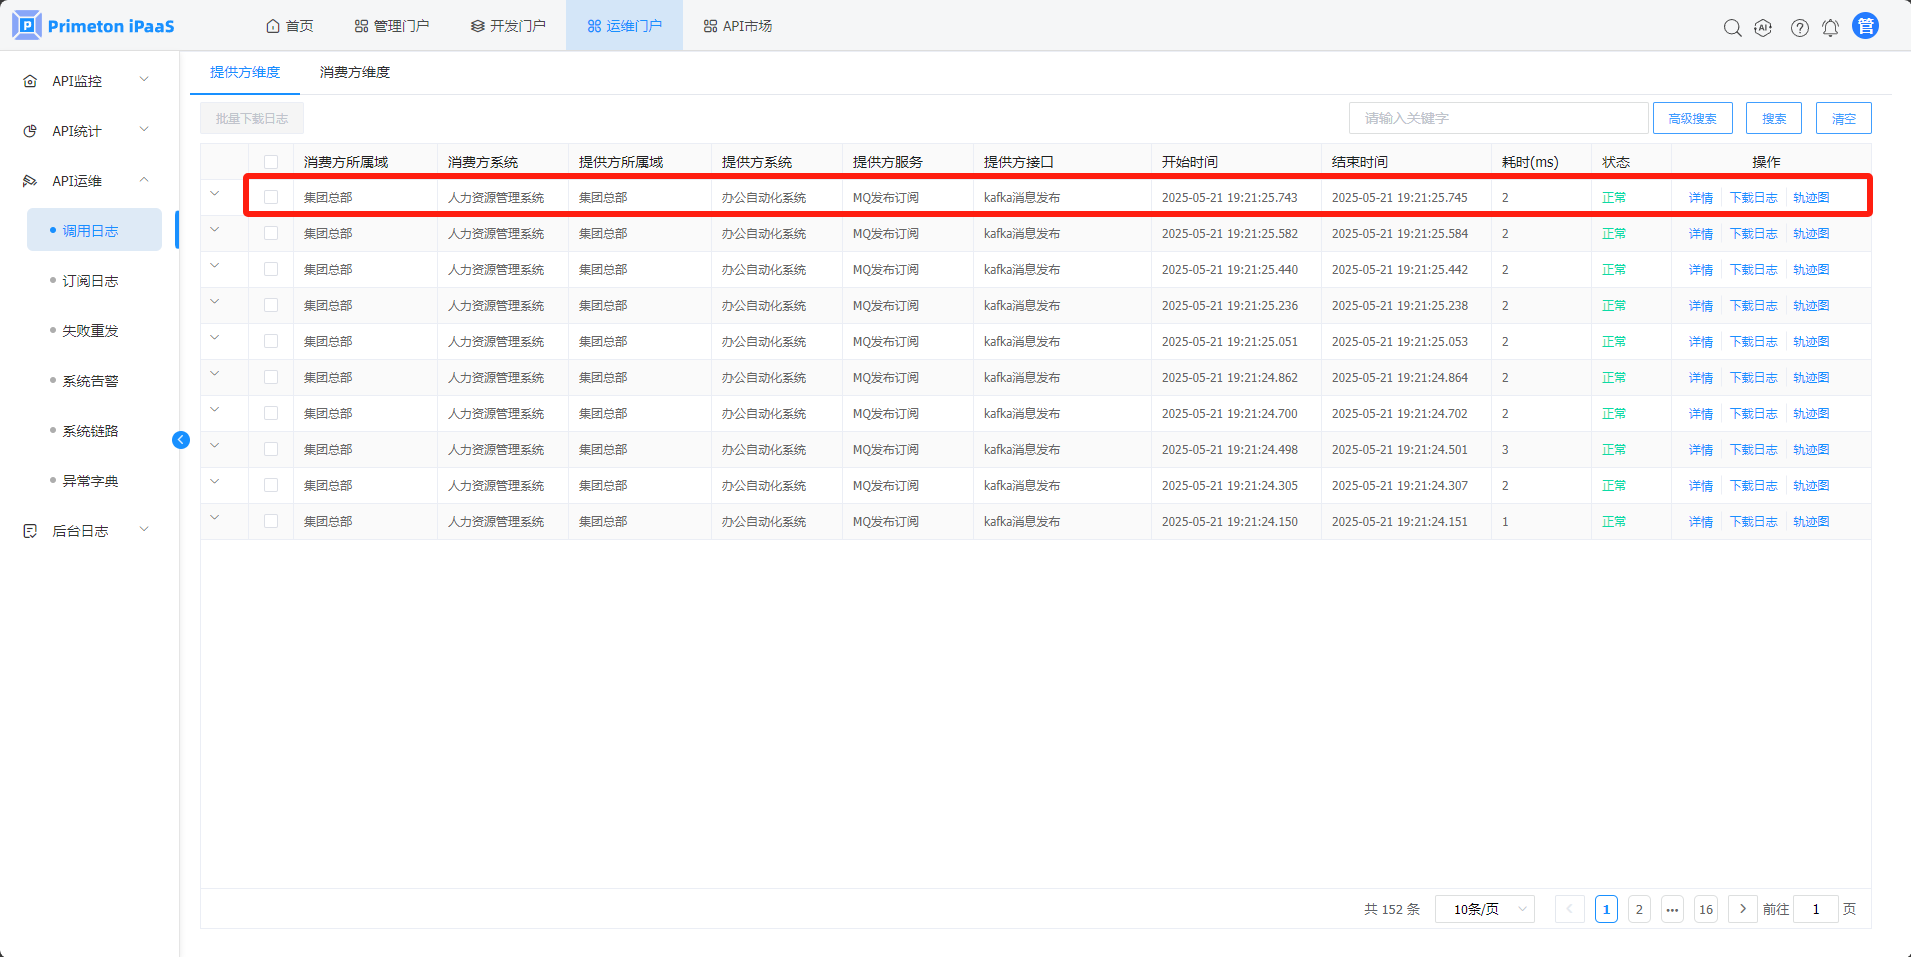Open the 开发门户 top navigation item

click(x=508, y=26)
